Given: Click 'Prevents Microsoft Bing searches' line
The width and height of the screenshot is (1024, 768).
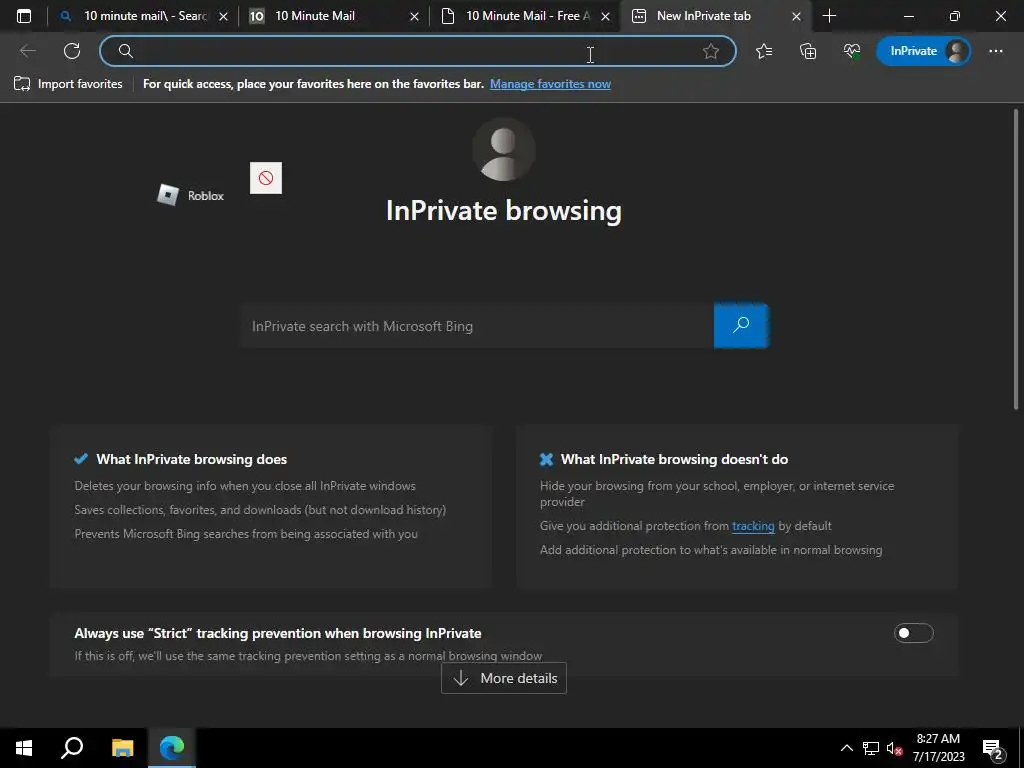Looking at the screenshot, I should pyautogui.click(x=246, y=534).
